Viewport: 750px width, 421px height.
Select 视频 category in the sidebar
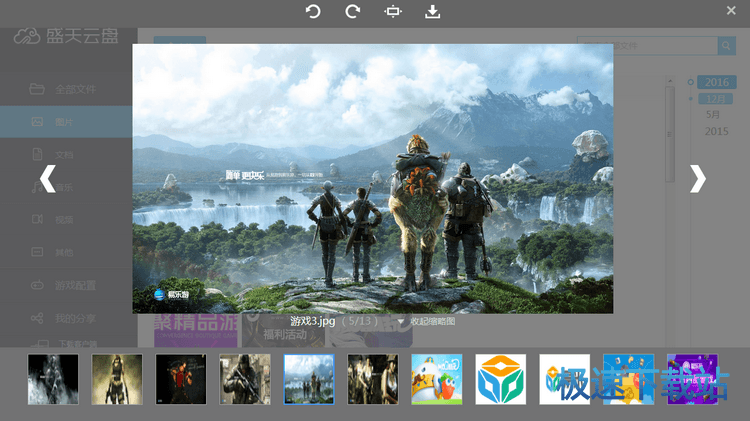coord(66,220)
